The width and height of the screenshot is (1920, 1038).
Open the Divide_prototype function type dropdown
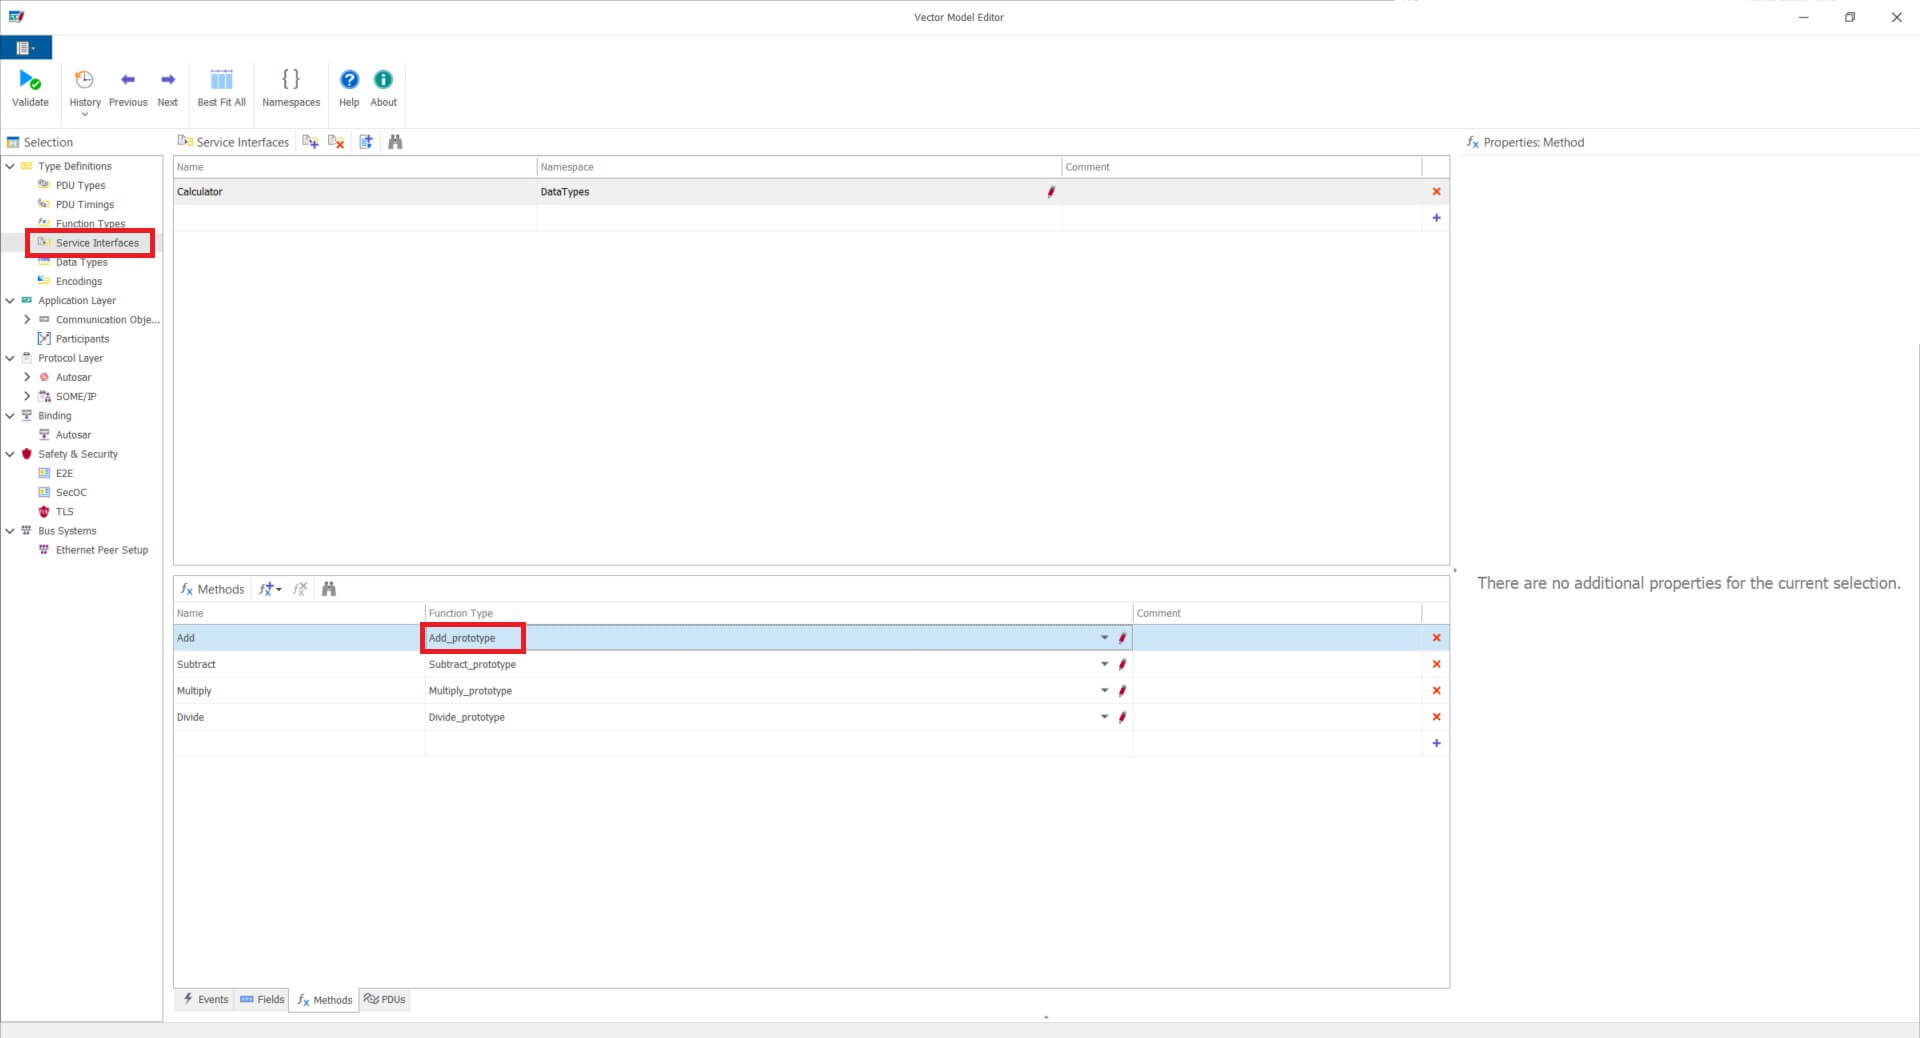[1104, 717]
